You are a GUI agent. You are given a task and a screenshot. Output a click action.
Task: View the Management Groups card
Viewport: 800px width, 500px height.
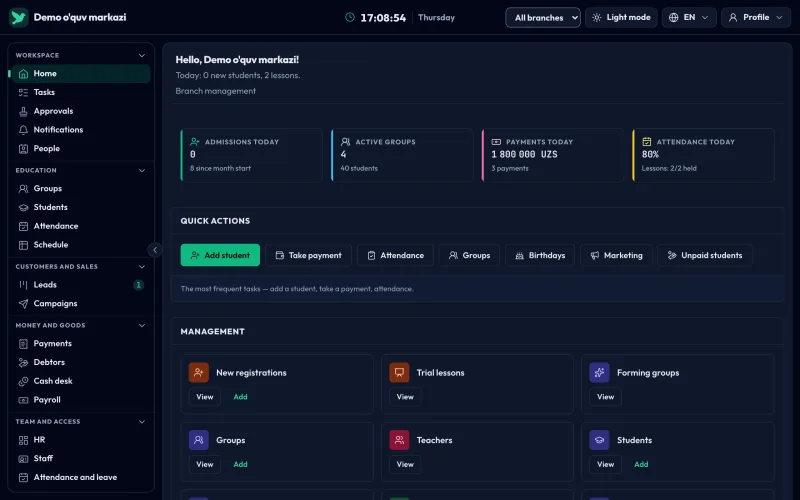pyautogui.click(x=205, y=464)
